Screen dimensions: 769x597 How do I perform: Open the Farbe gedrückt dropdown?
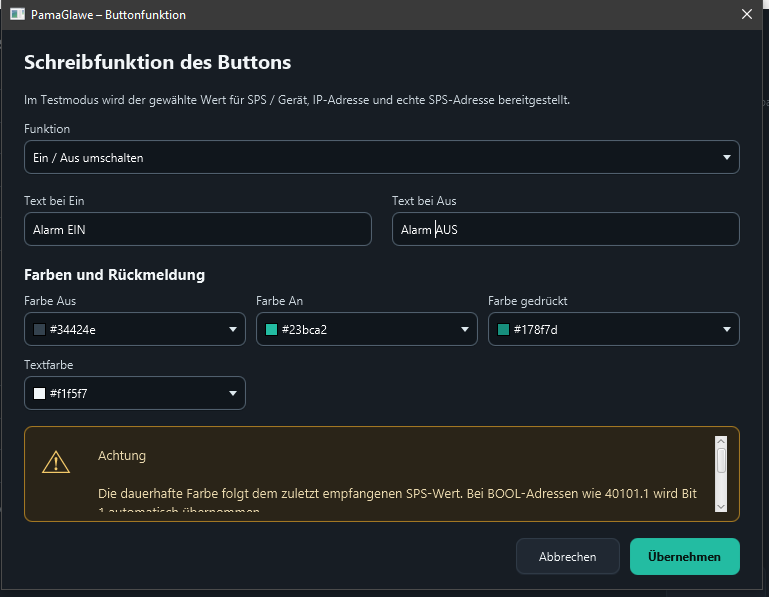pos(614,329)
